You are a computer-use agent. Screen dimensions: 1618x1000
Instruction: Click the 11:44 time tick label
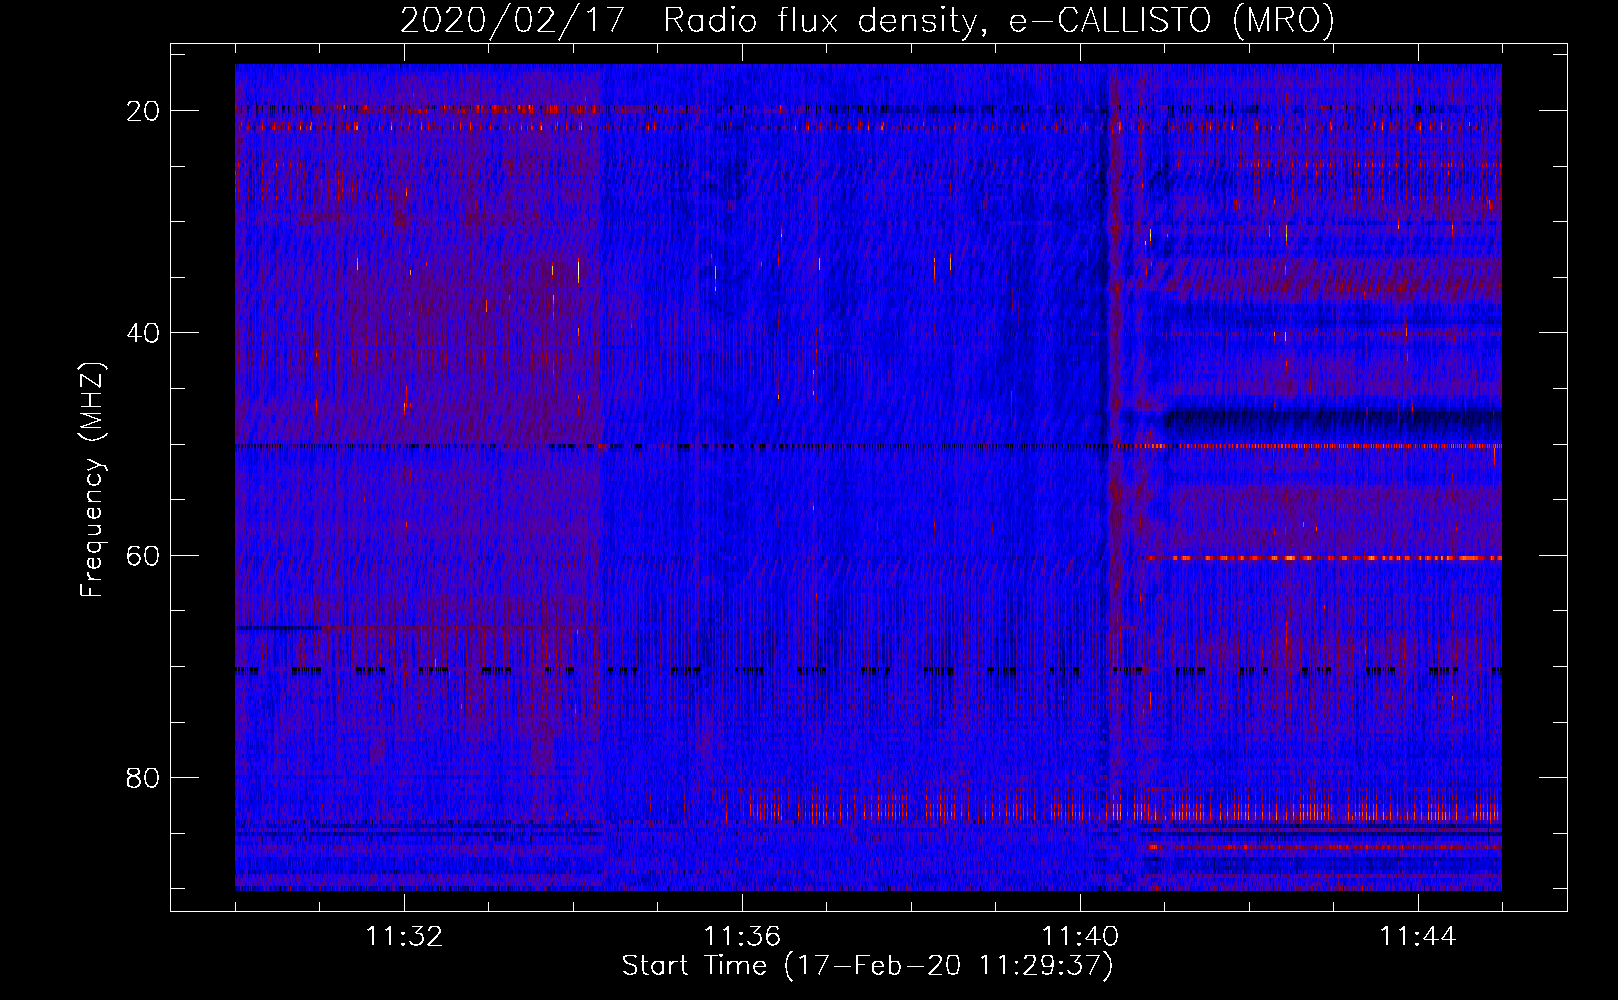pyautogui.click(x=1418, y=937)
